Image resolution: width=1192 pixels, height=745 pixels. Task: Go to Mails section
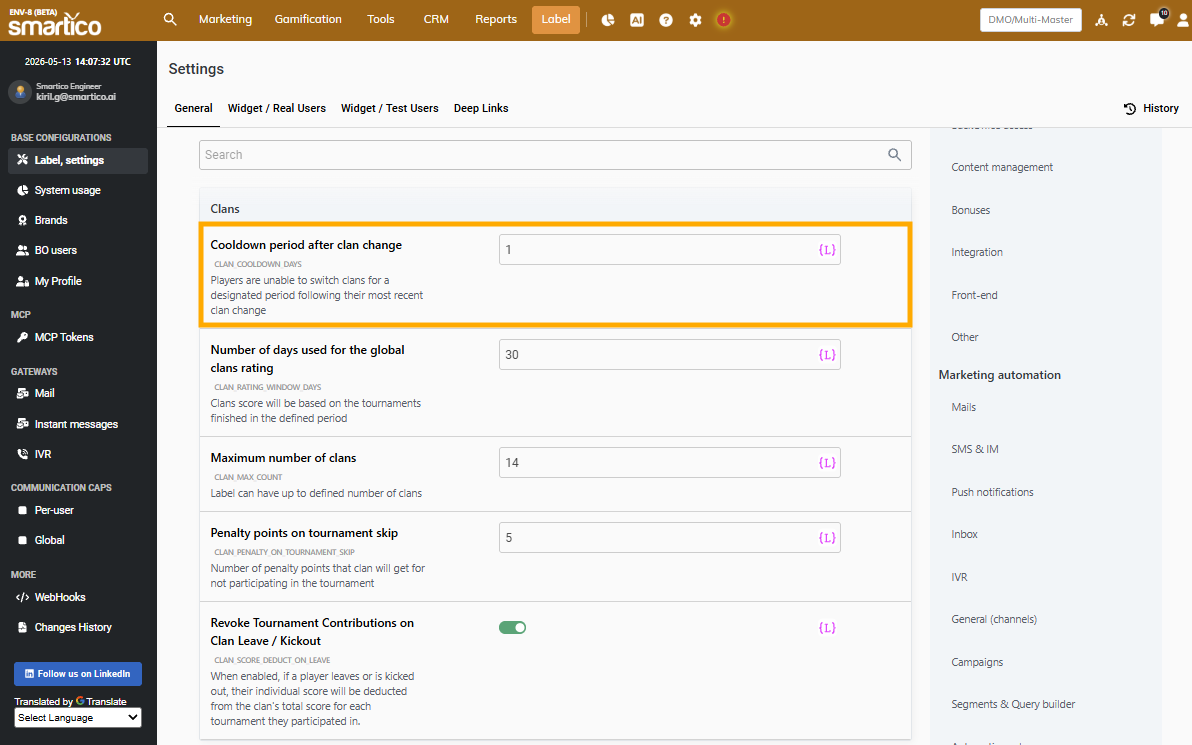[963, 407]
